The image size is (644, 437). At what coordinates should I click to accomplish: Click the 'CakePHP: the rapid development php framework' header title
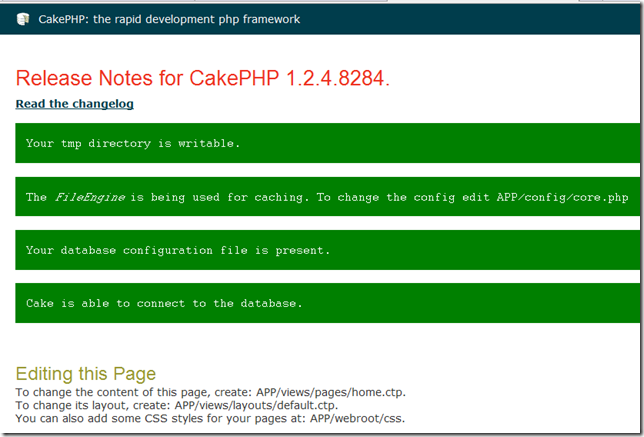(x=169, y=19)
